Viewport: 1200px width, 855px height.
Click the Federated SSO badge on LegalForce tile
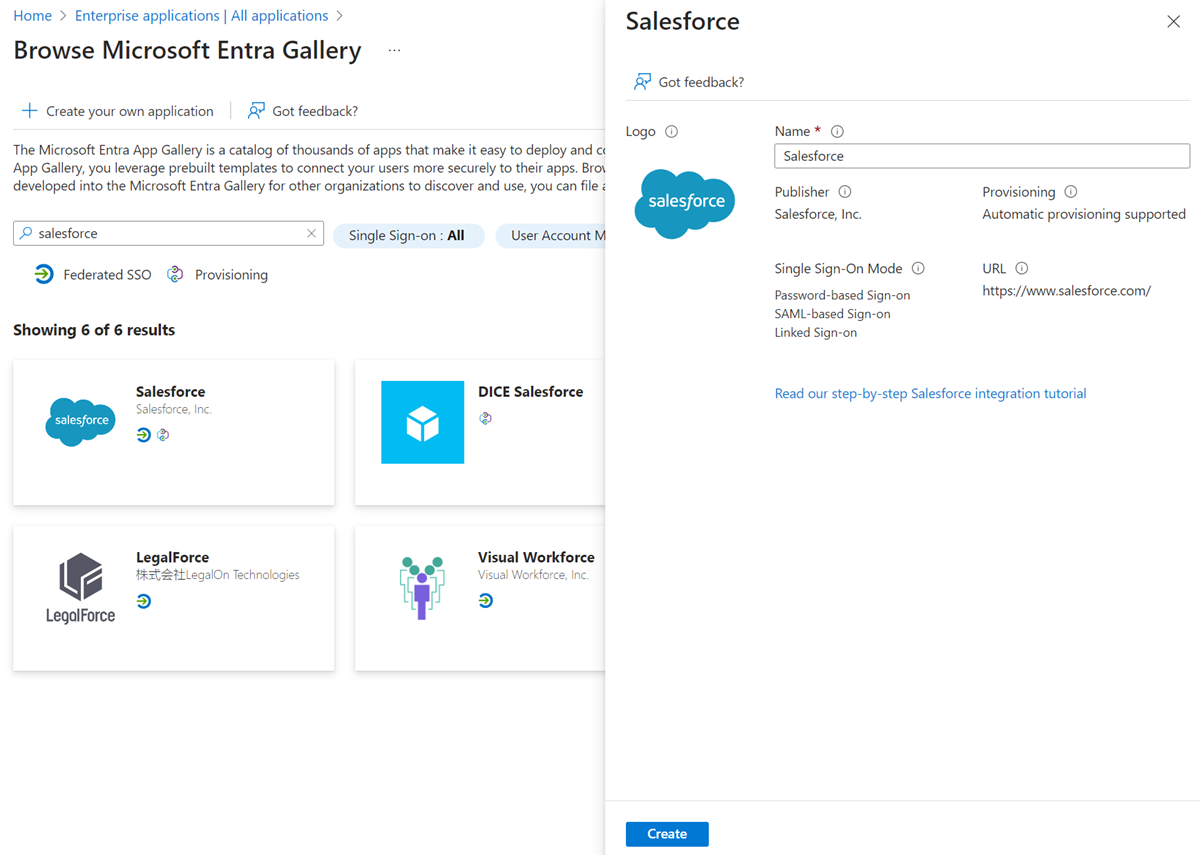point(145,600)
